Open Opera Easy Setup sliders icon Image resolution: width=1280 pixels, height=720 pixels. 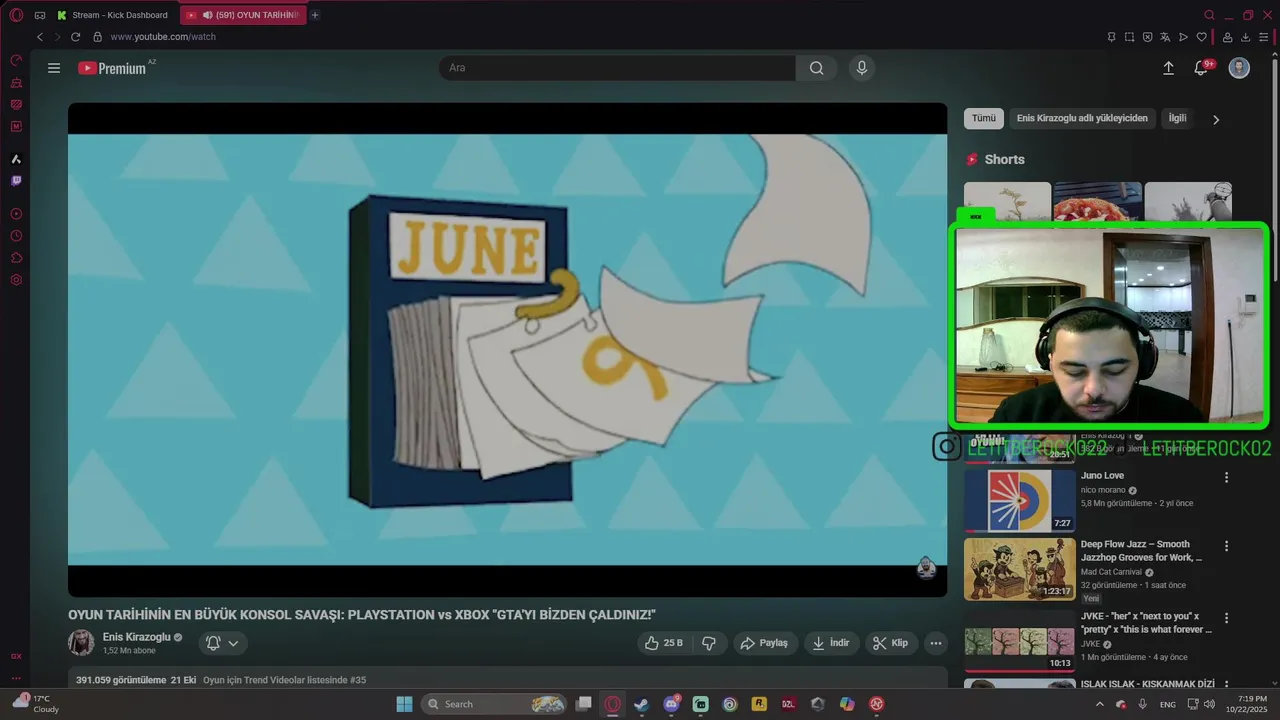point(1264,37)
